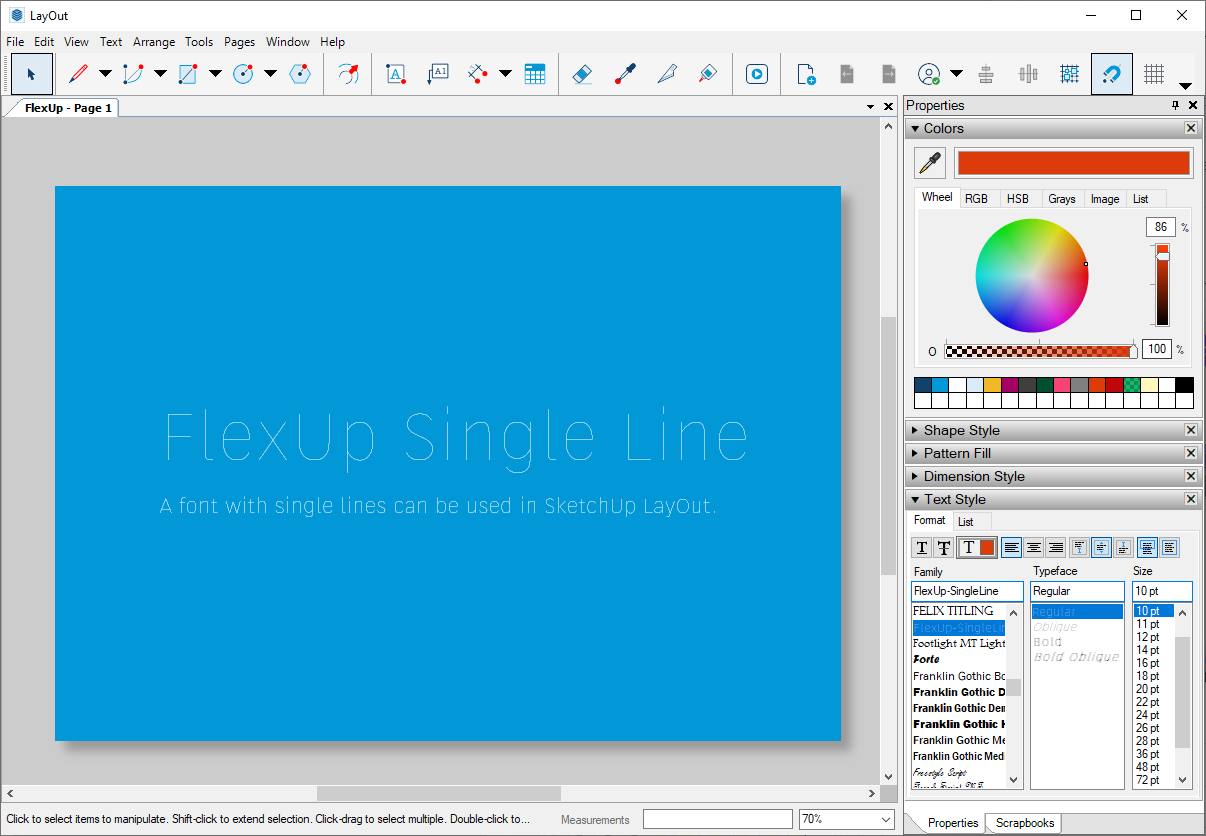1206x836 pixels.
Task: Switch to Grays color tab
Action: (x=1062, y=199)
